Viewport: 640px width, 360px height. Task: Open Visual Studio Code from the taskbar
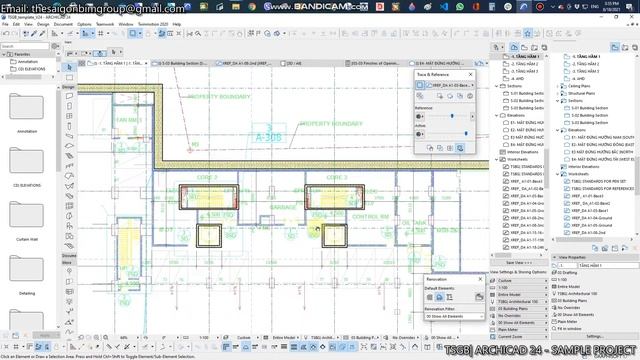click(x=444, y=7)
